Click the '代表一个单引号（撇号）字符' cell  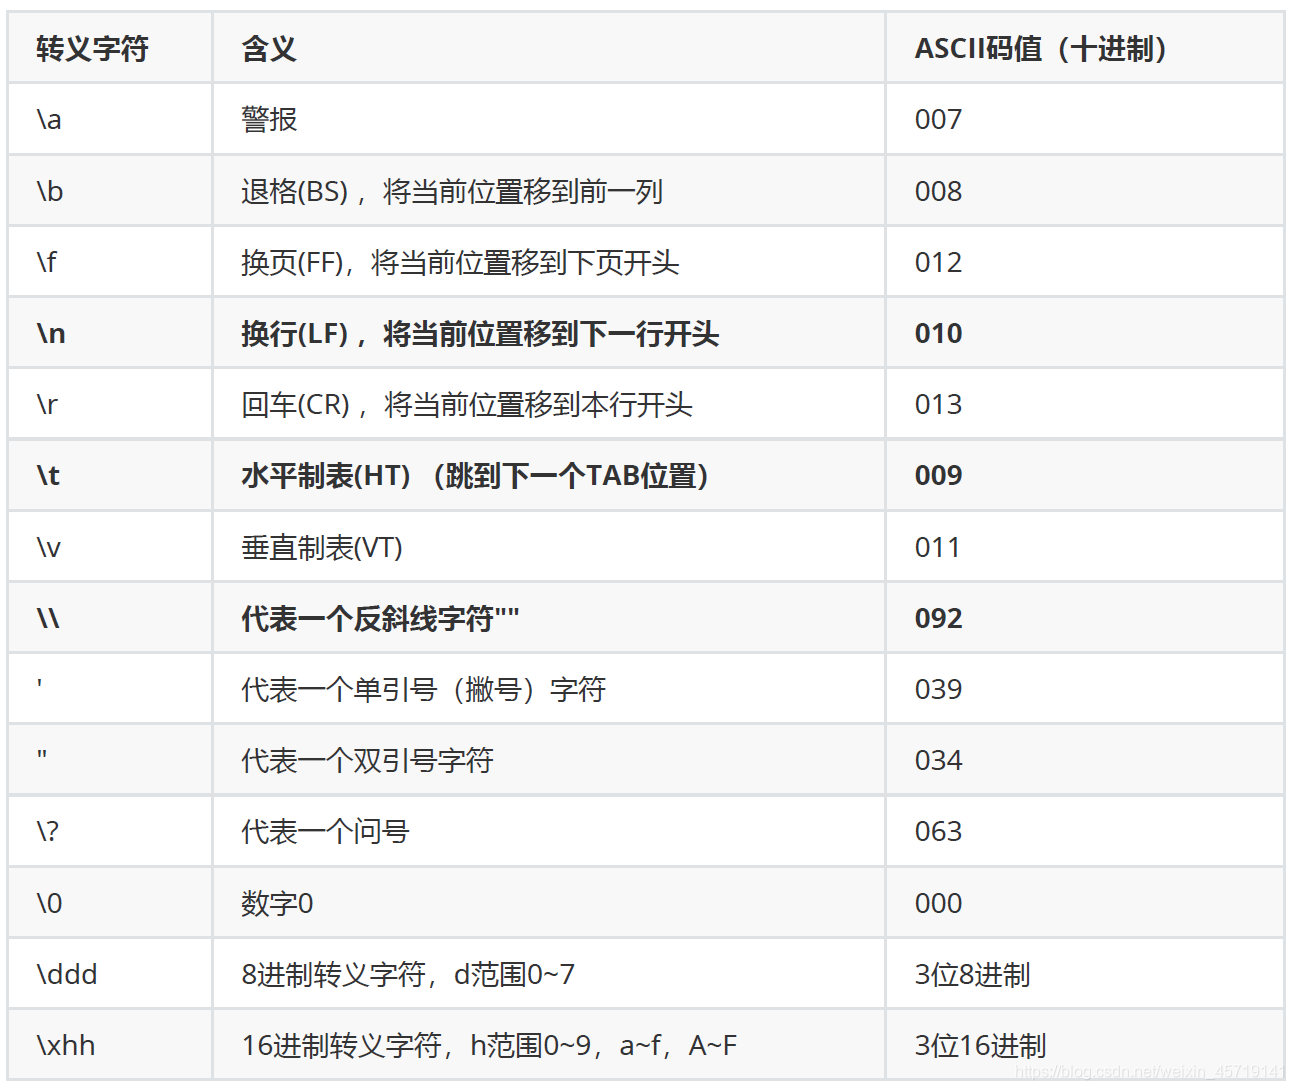click(x=548, y=689)
